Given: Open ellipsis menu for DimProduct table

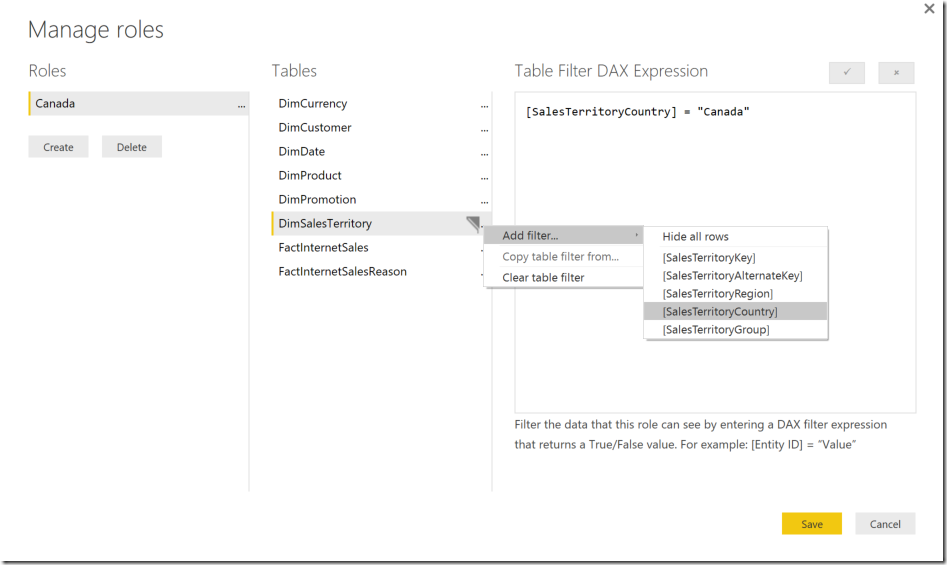Looking at the screenshot, I should pos(484,176).
